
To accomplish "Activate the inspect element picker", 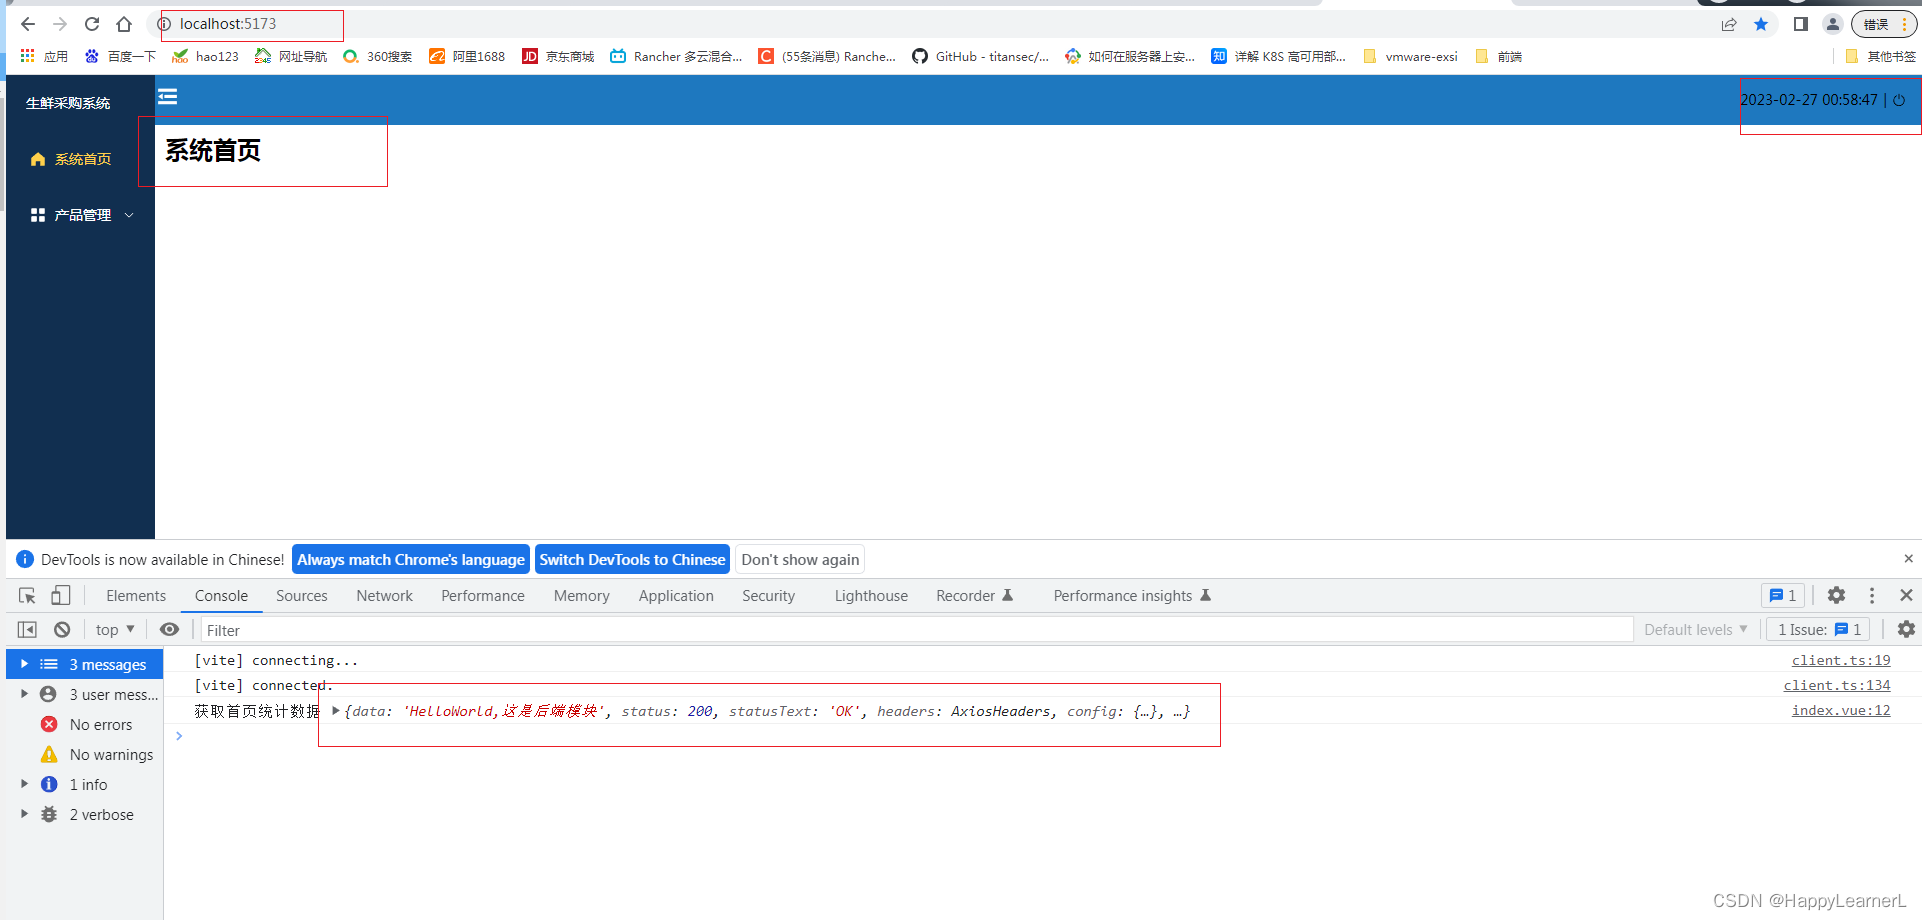I will click(x=27, y=596).
